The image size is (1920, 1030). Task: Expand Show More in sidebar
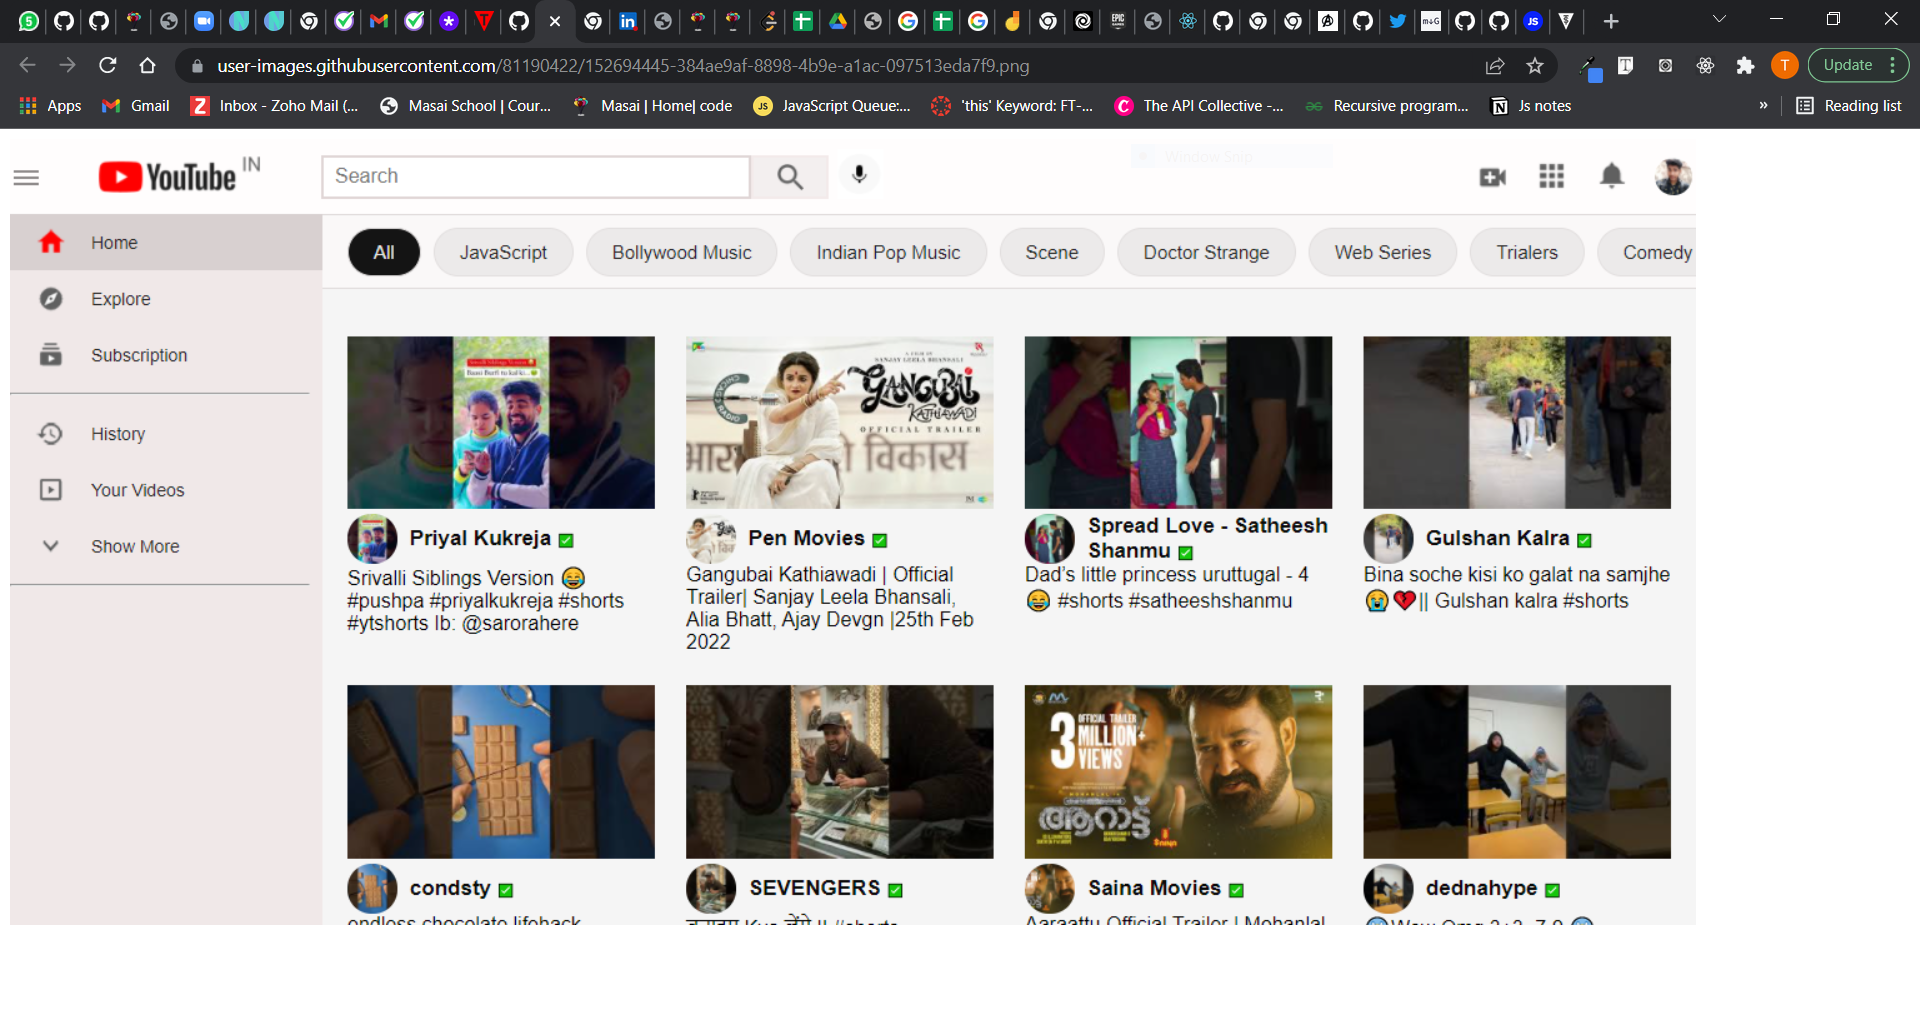coord(135,546)
